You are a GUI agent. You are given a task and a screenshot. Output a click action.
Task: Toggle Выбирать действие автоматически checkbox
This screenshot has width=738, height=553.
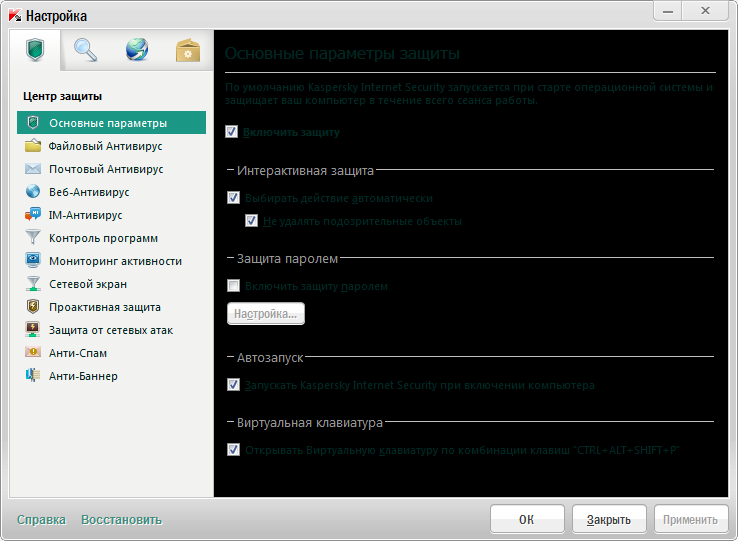(233, 198)
